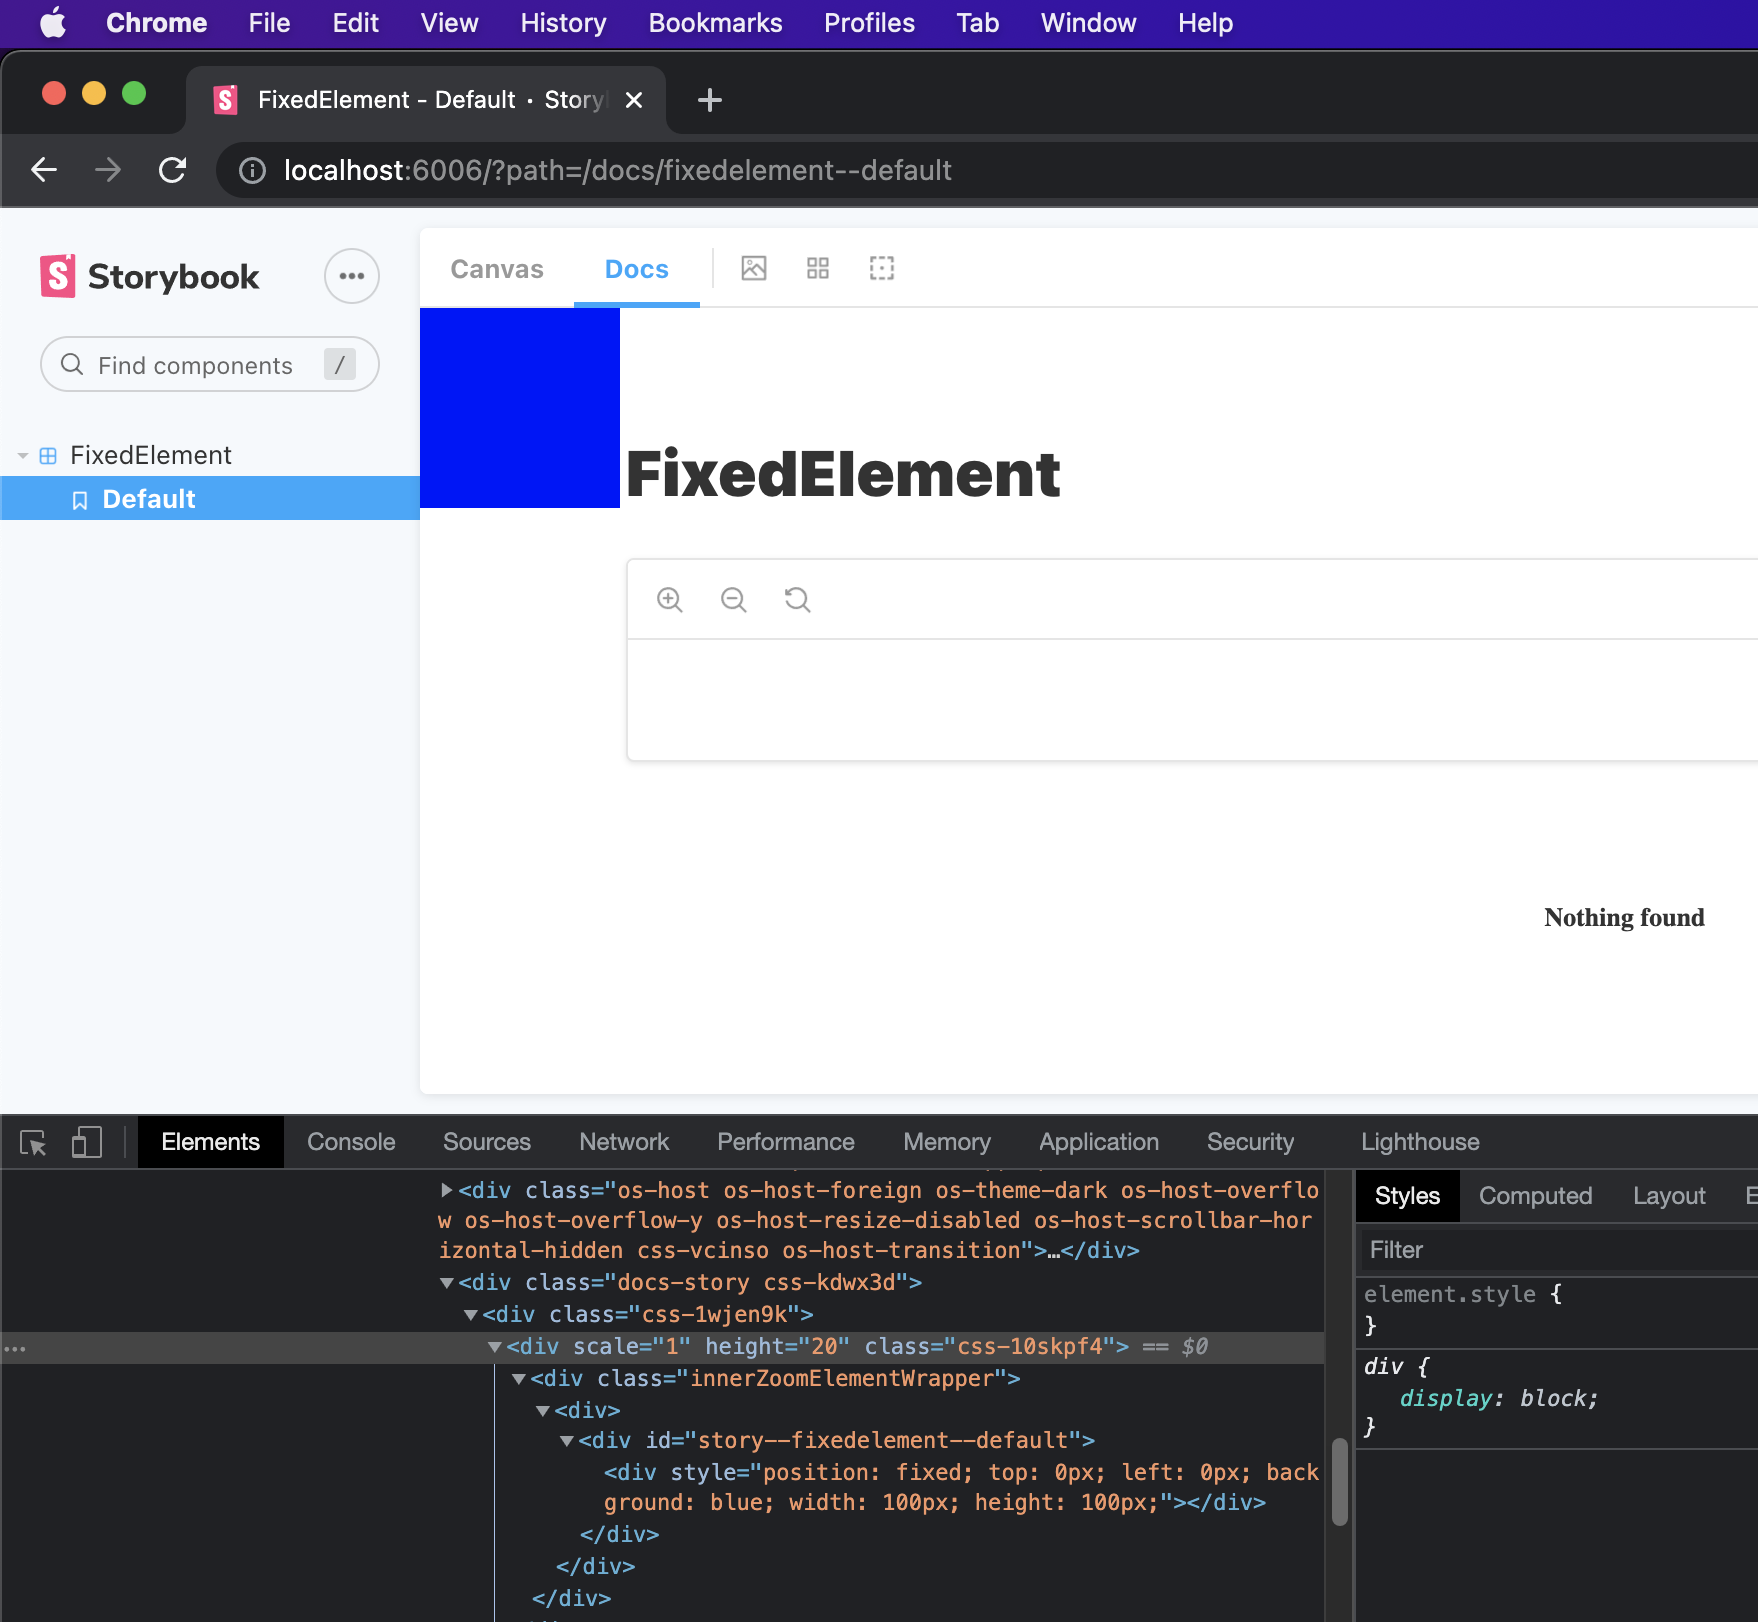Screen dimensions: 1758x1622
Task: Zoom out on the story preview
Action: (x=734, y=600)
